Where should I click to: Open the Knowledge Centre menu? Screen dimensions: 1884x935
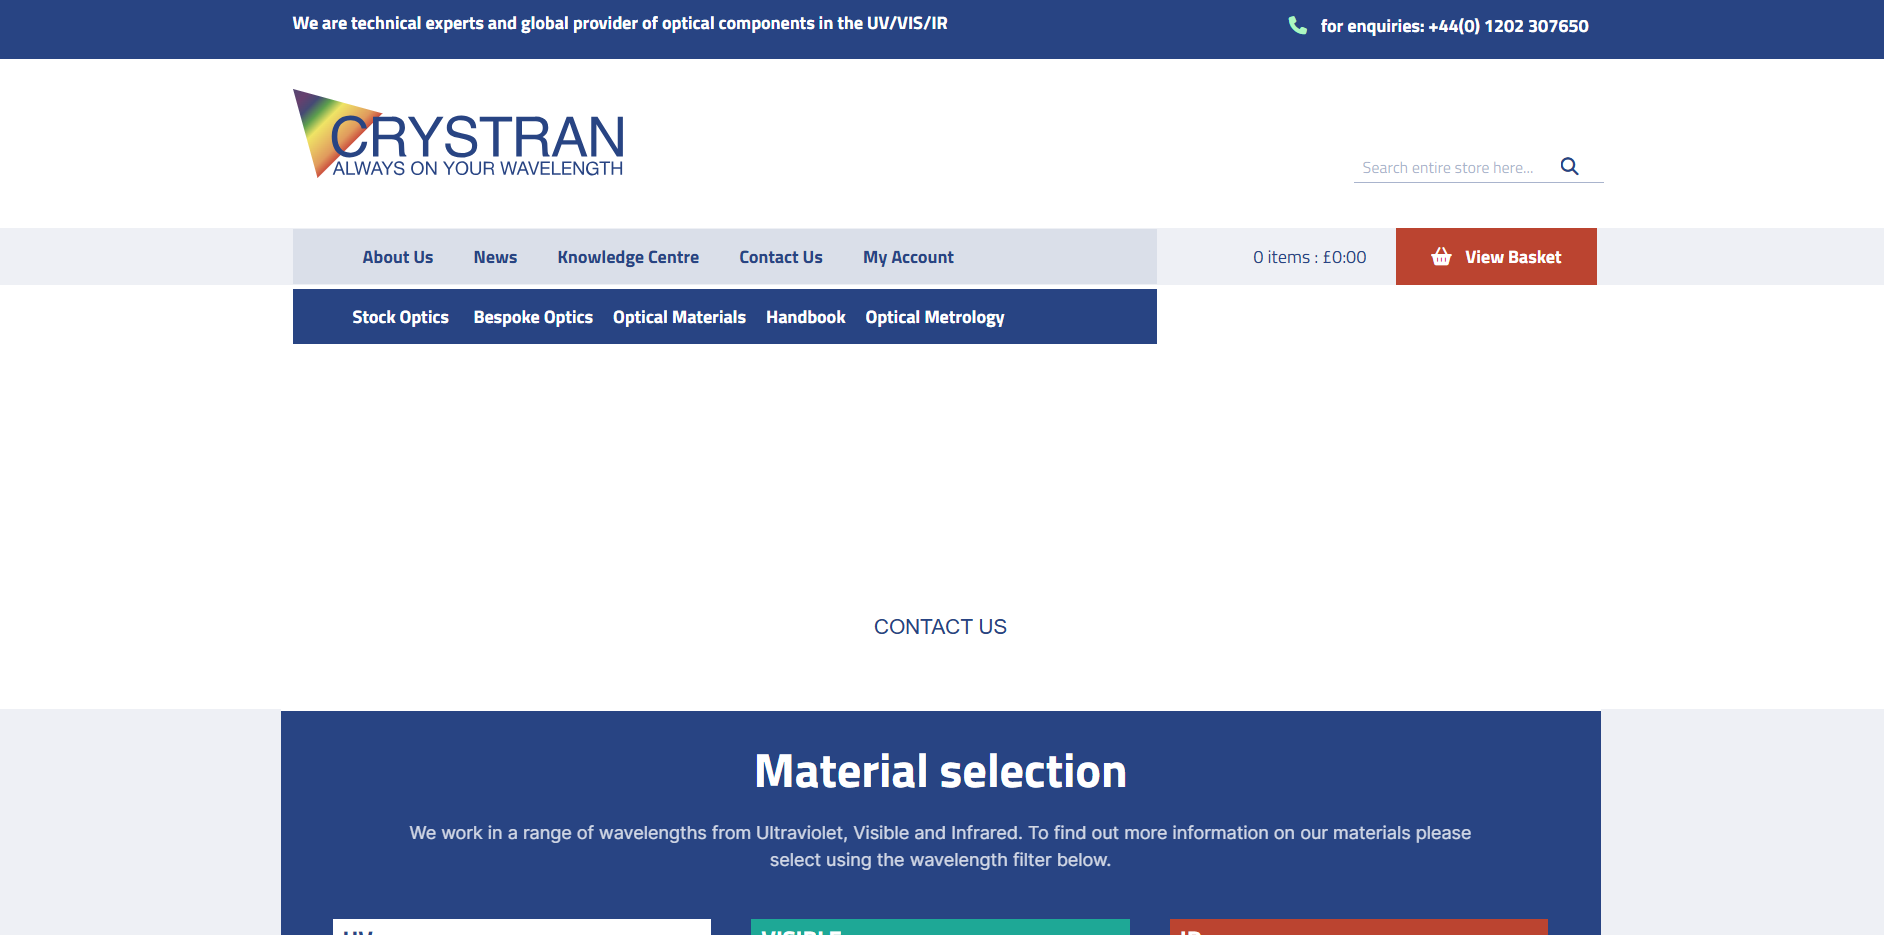pos(628,257)
